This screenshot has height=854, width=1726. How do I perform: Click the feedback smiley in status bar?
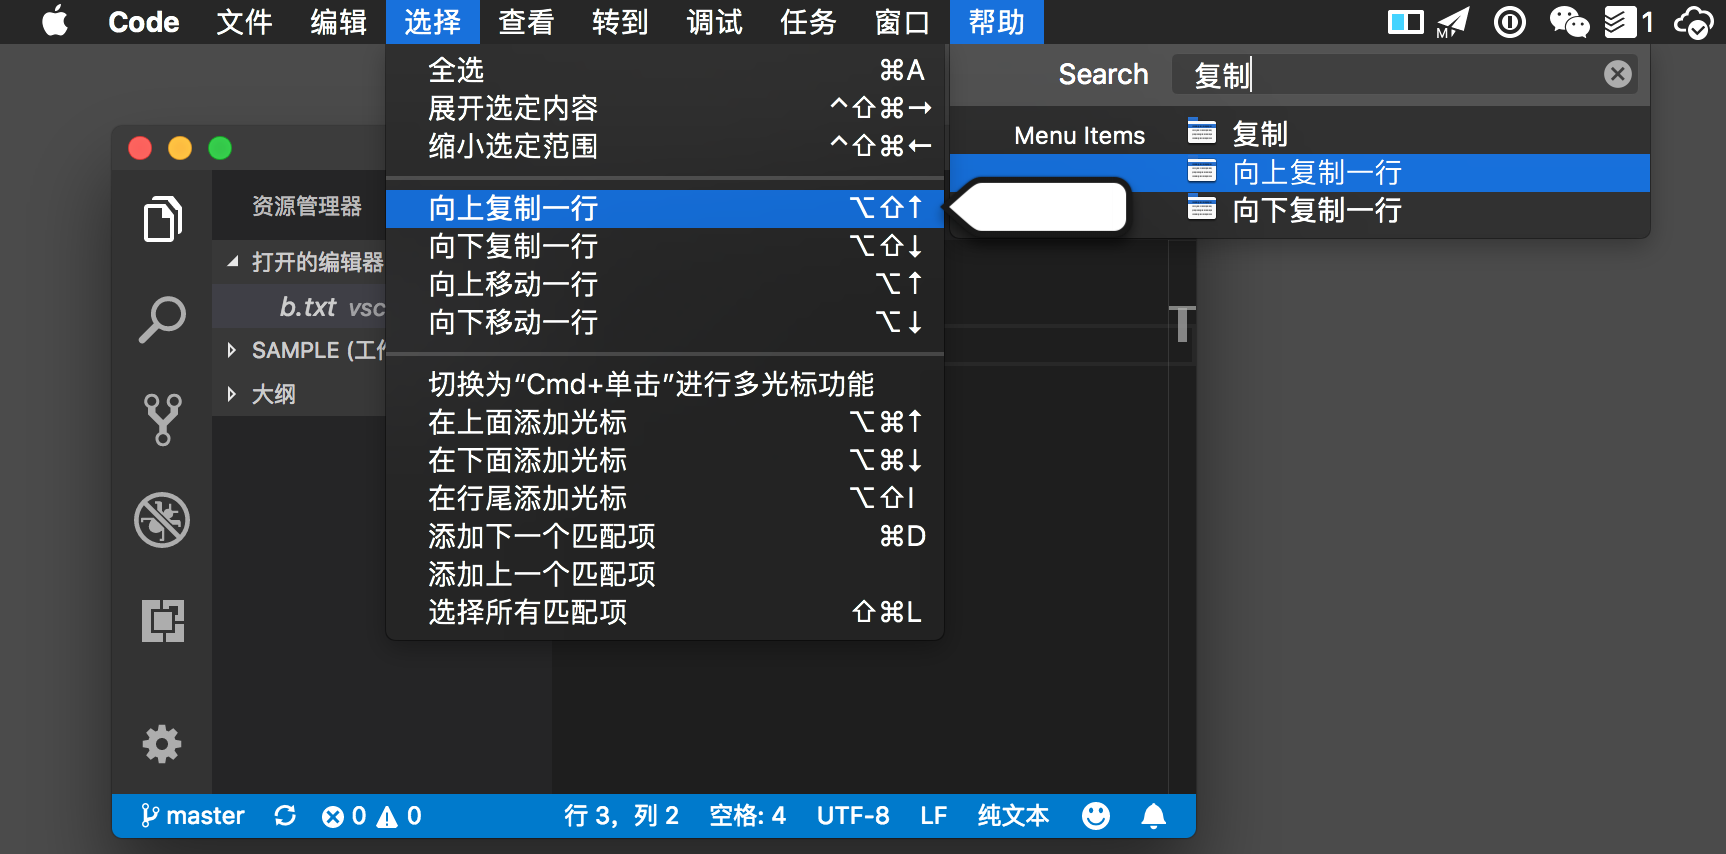[x=1096, y=816]
